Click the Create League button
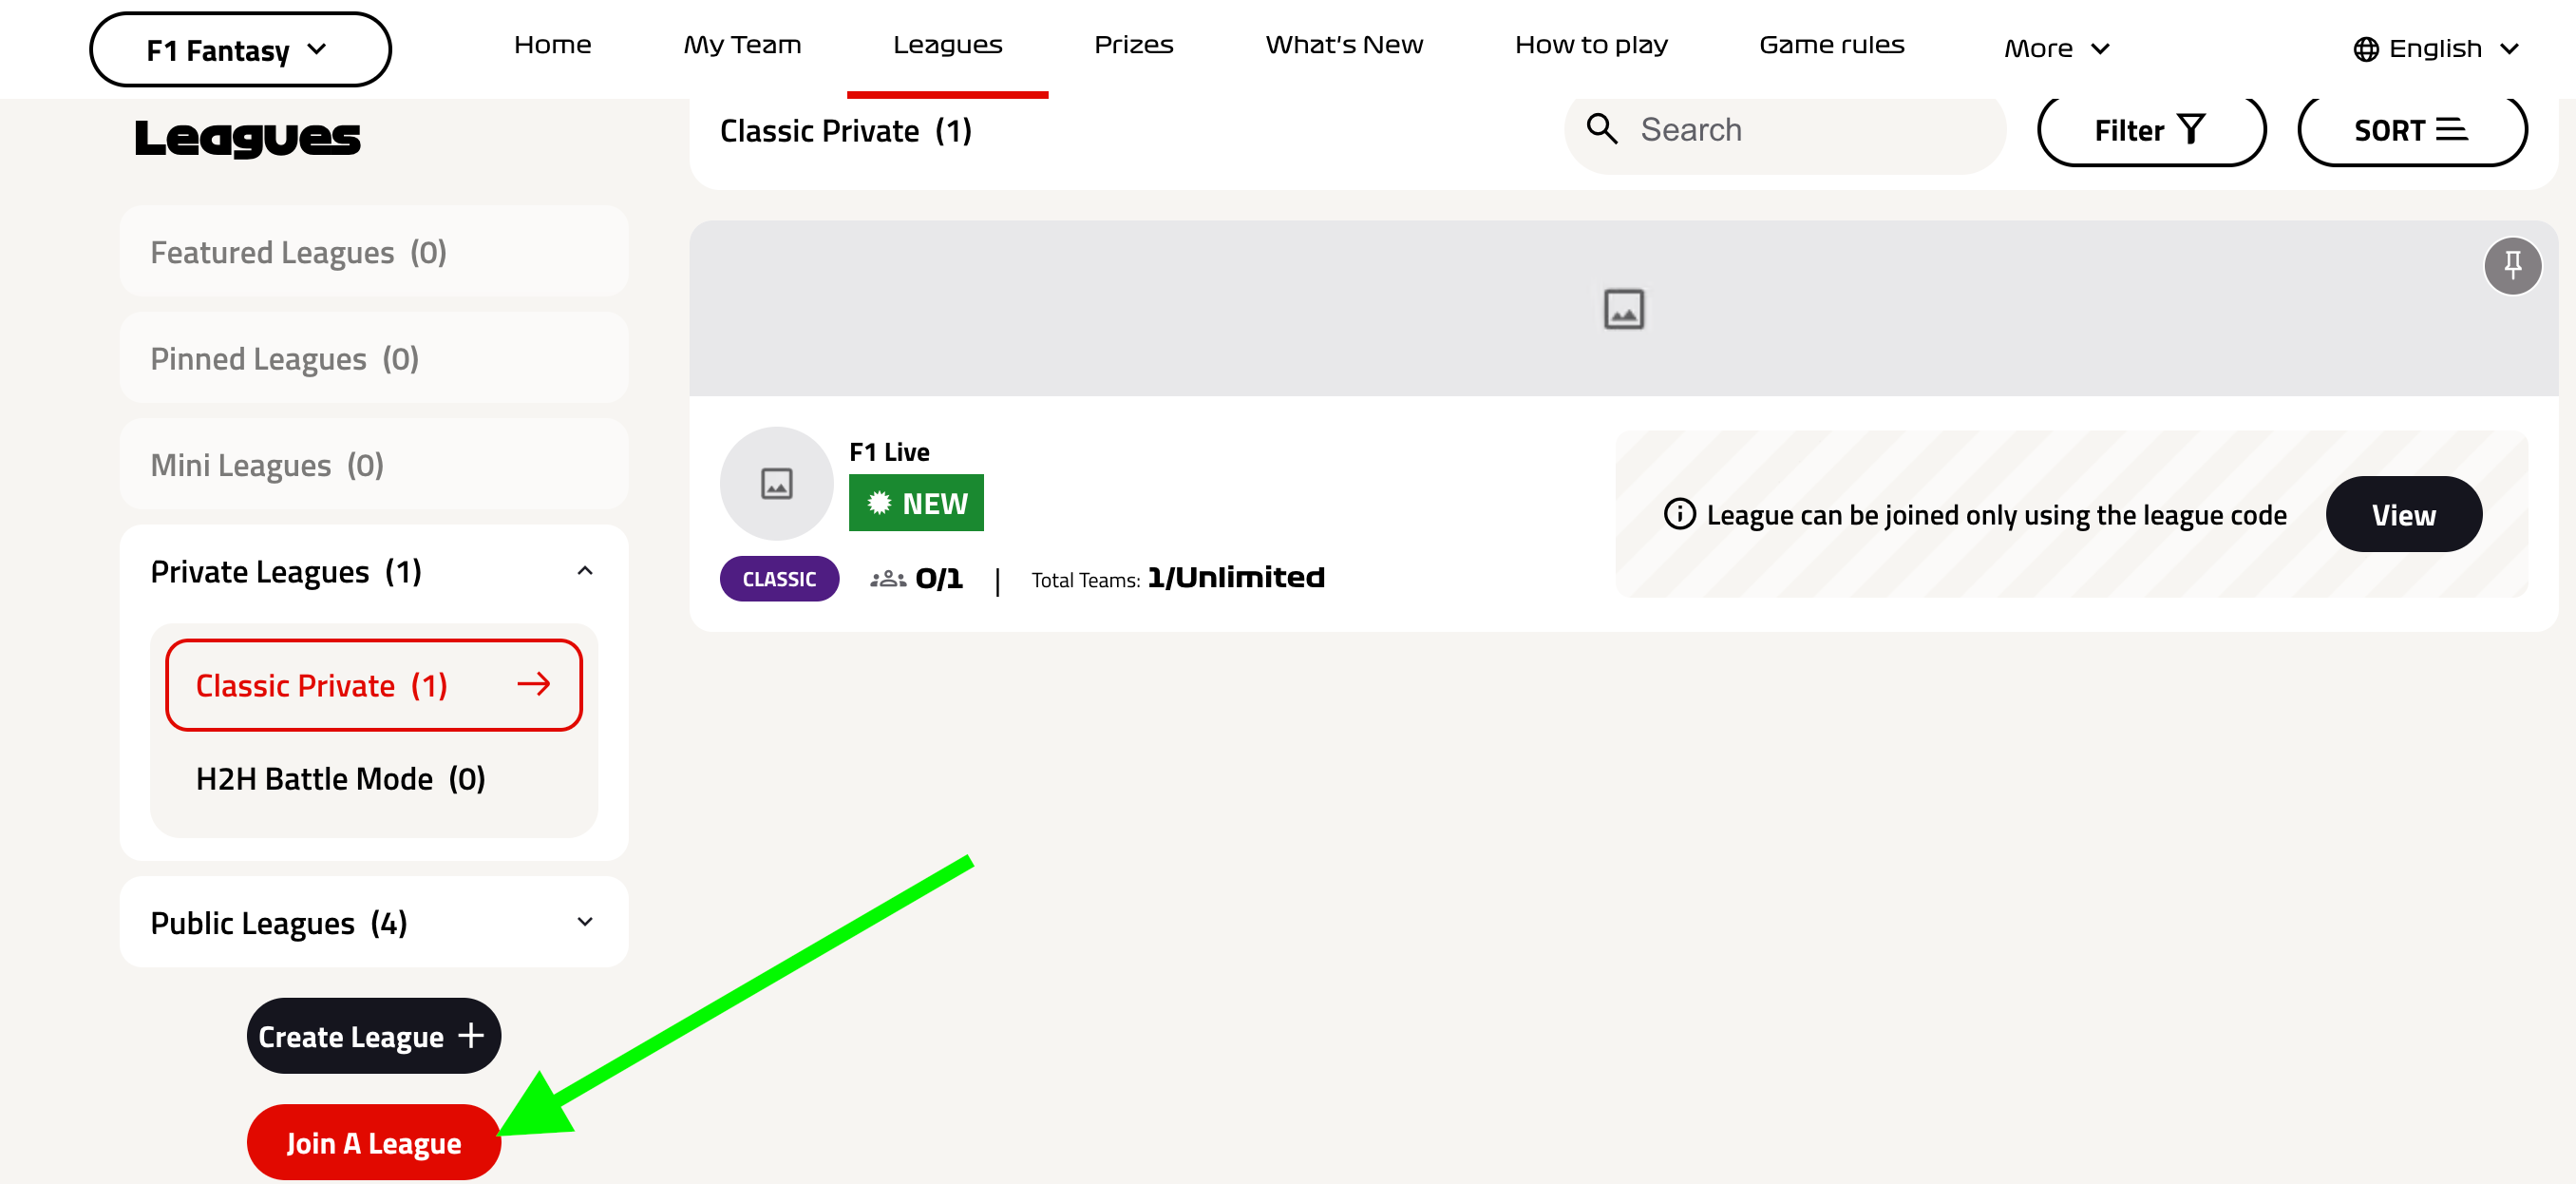Viewport: 2576px width, 1184px height. 373,1035
